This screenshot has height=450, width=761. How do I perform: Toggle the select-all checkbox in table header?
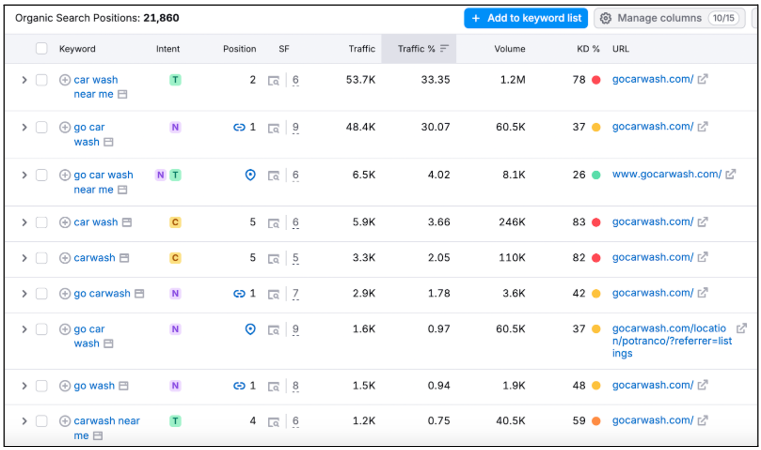coord(41,48)
